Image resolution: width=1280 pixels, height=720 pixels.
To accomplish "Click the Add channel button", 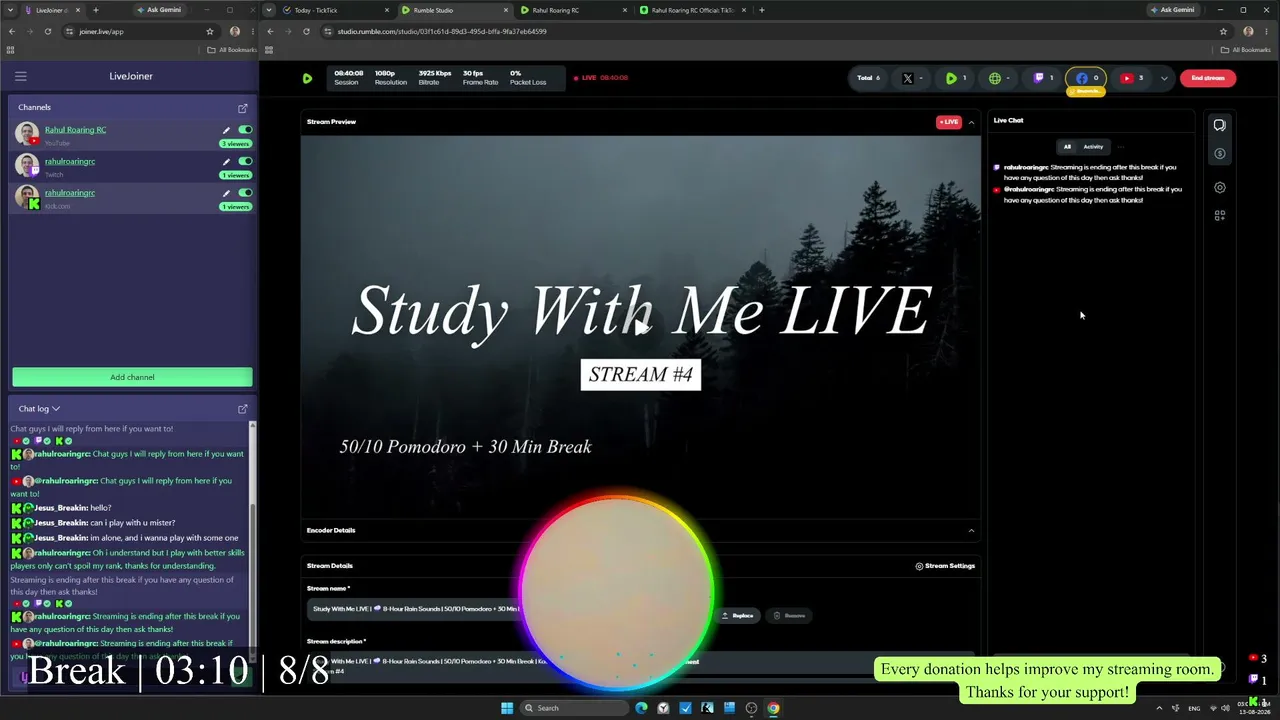I will 132,377.
